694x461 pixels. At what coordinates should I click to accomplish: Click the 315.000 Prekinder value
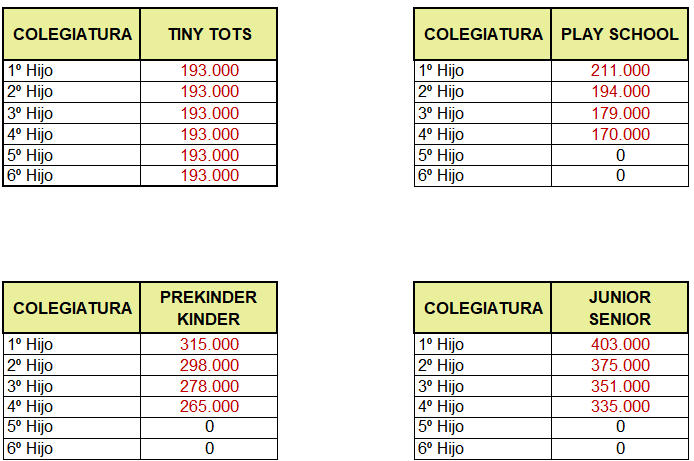click(x=209, y=344)
